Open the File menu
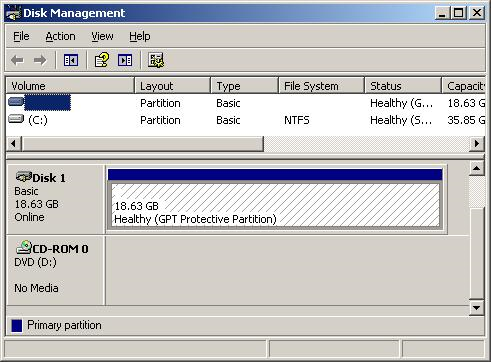 (x=21, y=36)
